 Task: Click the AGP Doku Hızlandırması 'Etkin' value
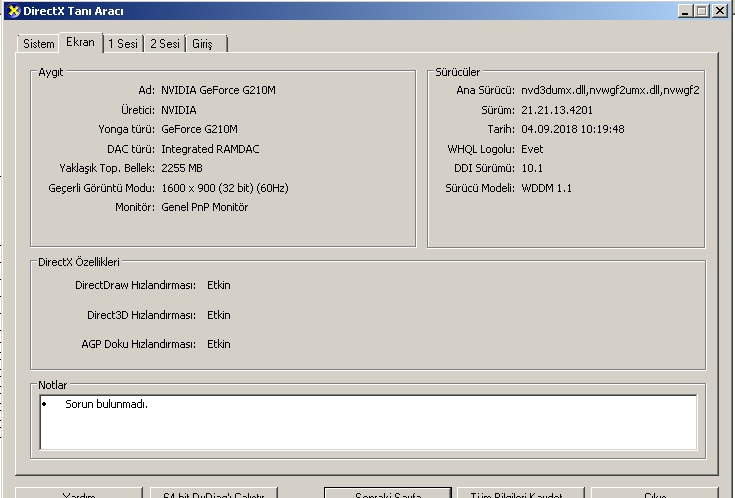click(219, 344)
